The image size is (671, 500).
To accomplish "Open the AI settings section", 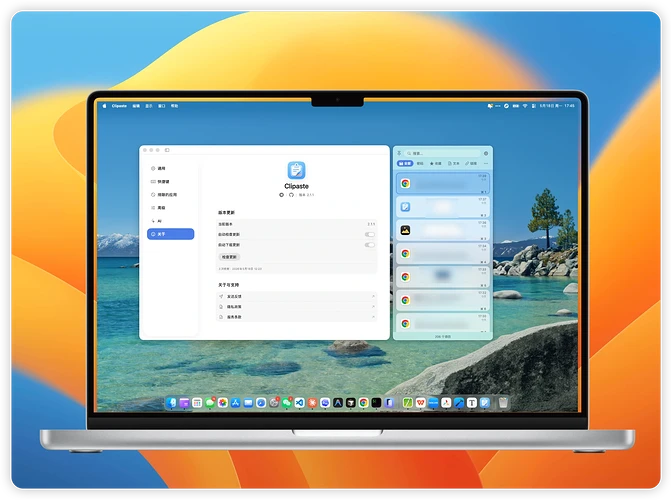I will [x=170, y=221].
